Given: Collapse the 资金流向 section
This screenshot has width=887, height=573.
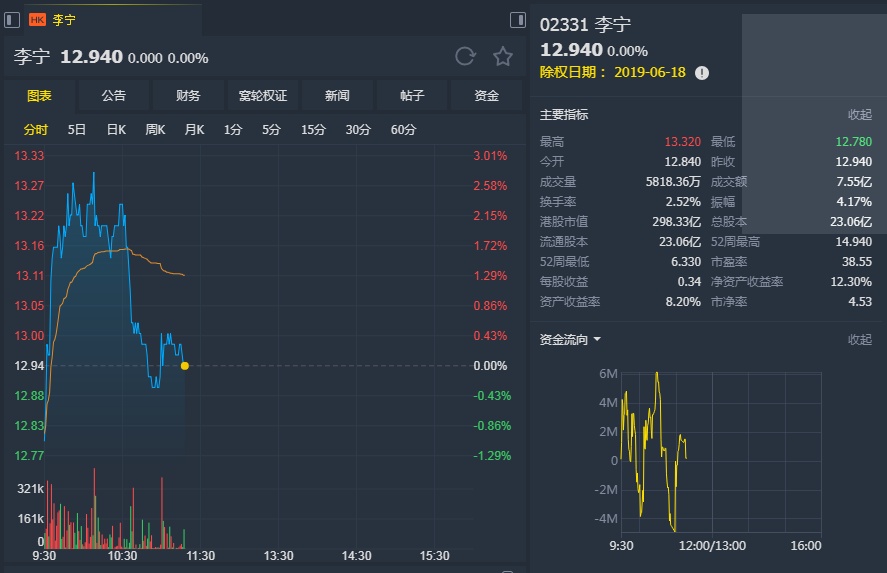Looking at the screenshot, I should click(x=860, y=339).
